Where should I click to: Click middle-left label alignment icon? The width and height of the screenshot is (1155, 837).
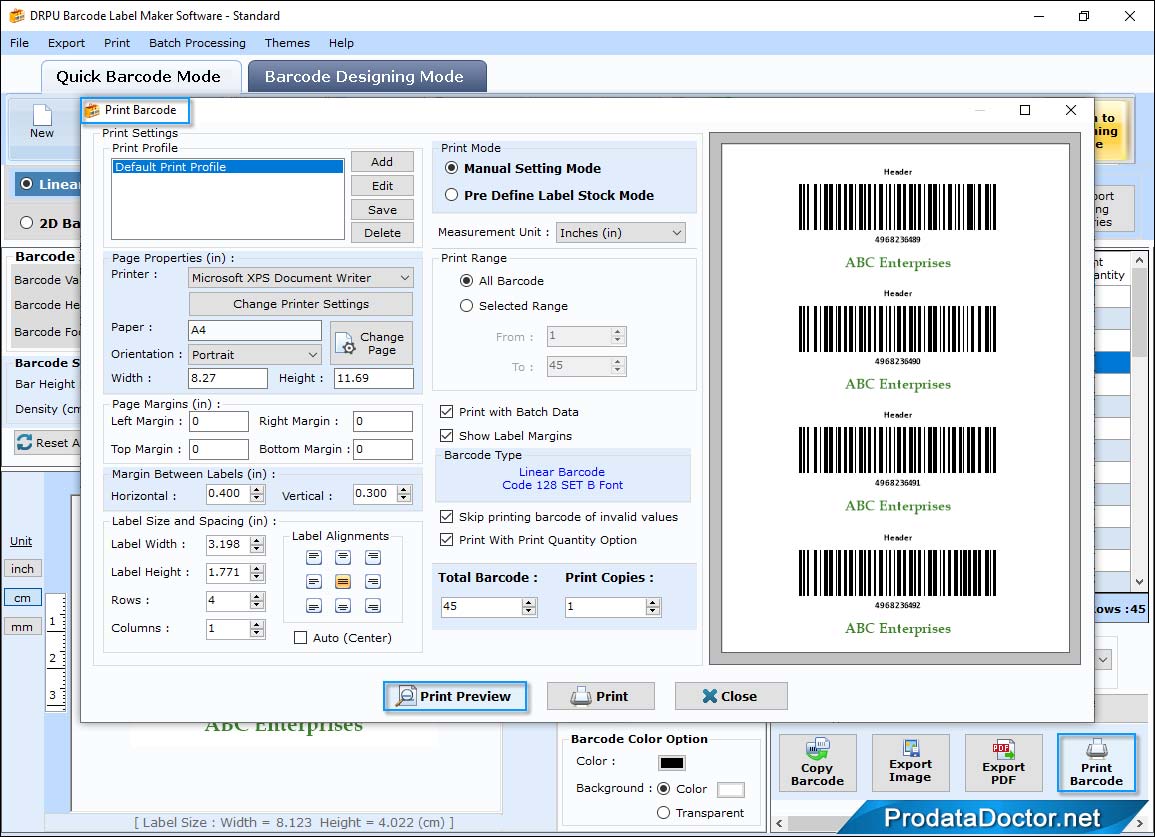(x=314, y=582)
